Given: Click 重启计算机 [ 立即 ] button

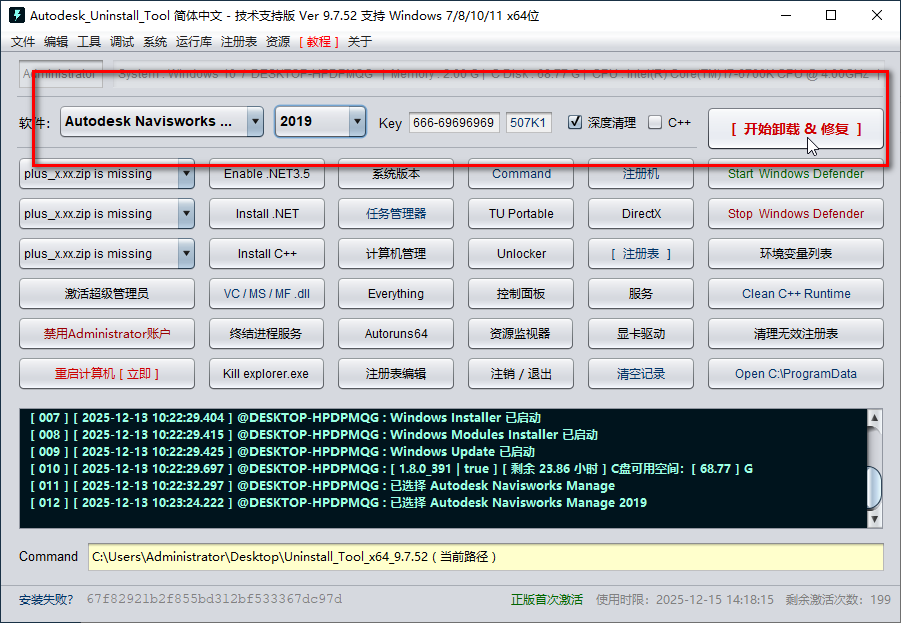Looking at the screenshot, I should (x=107, y=374).
